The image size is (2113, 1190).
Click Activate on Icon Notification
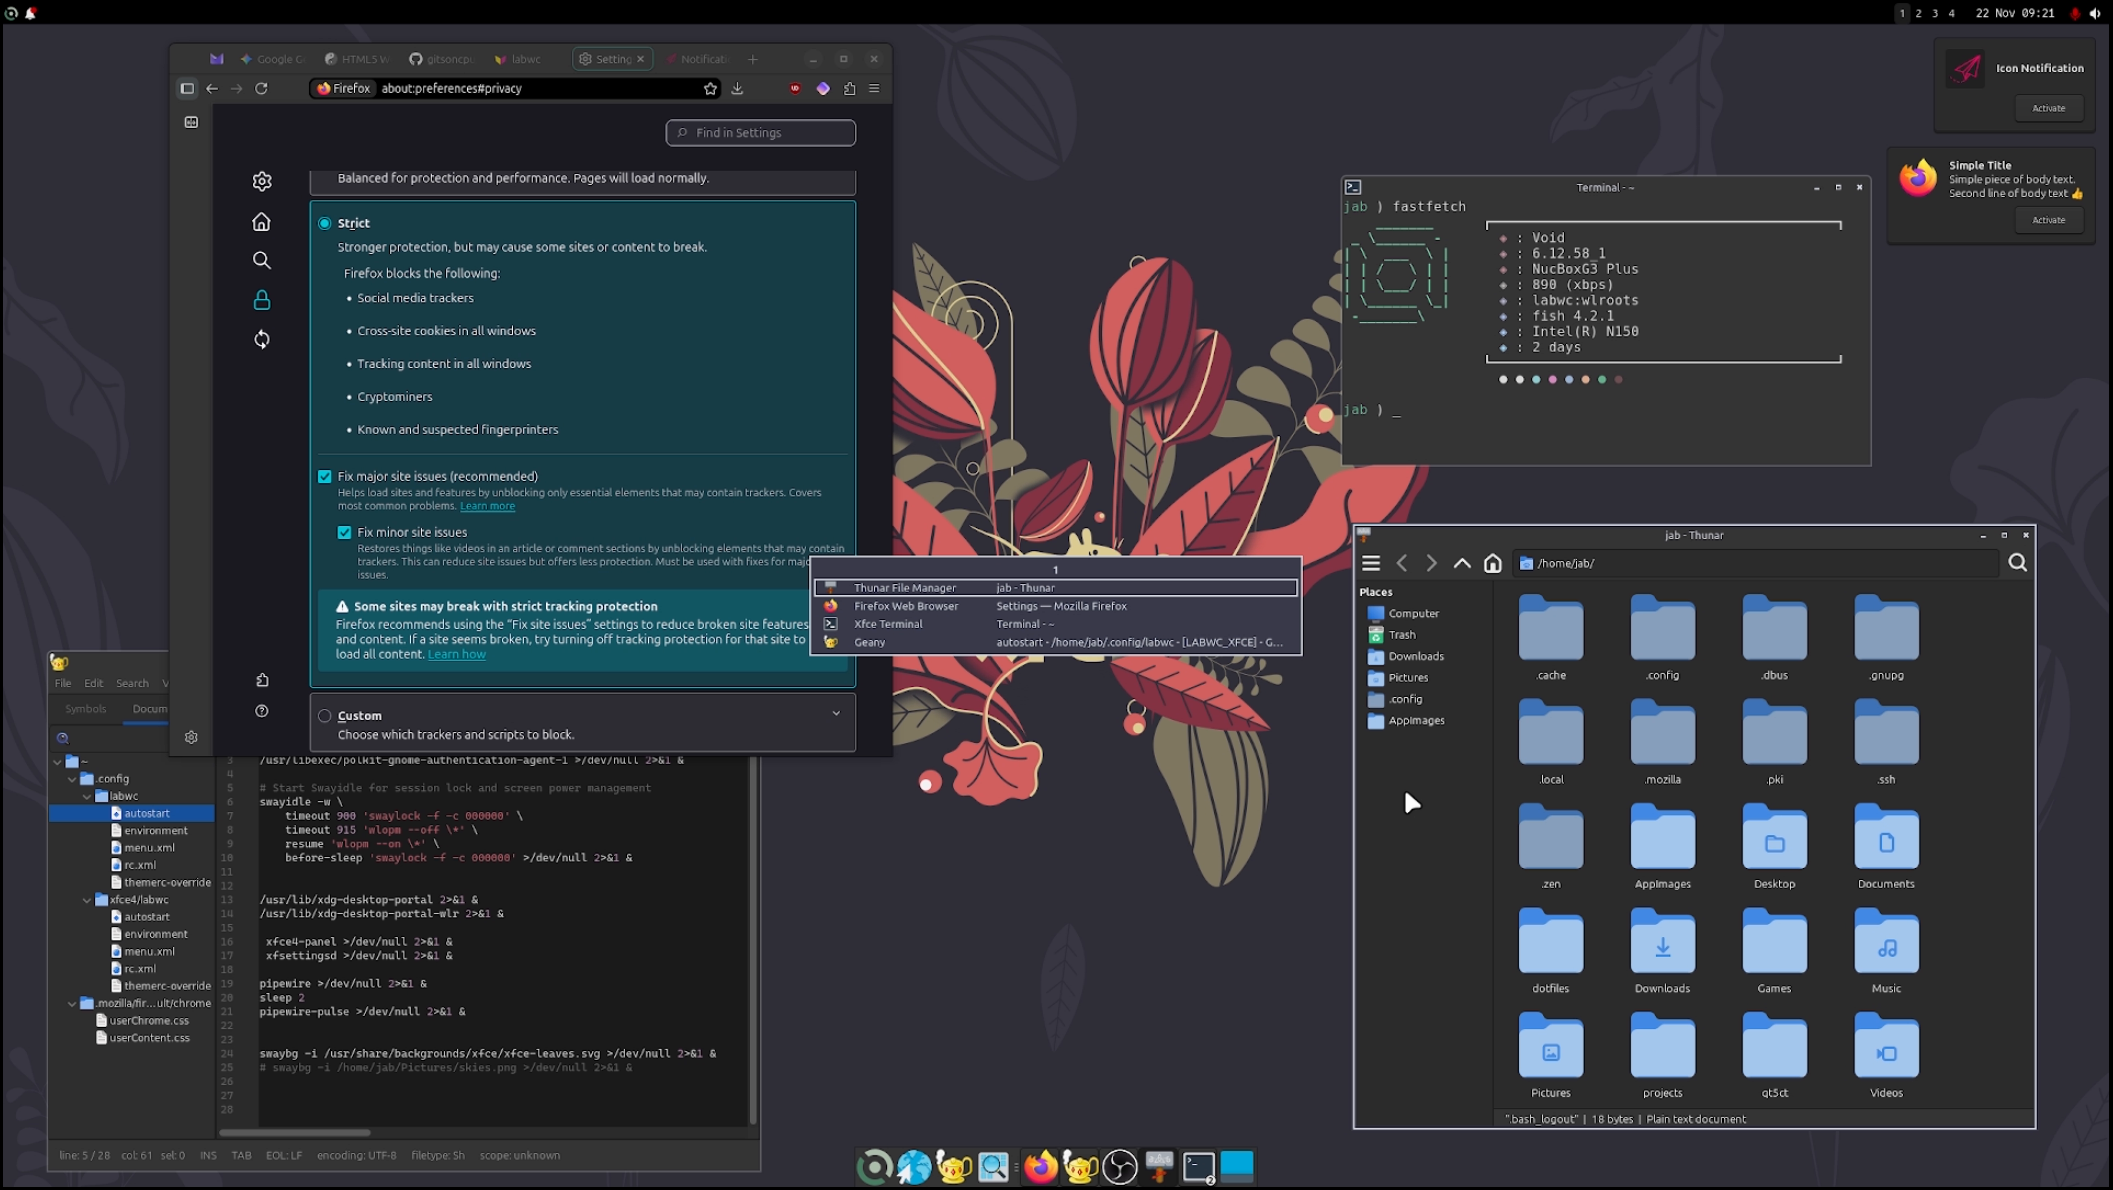pos(2047,108)
